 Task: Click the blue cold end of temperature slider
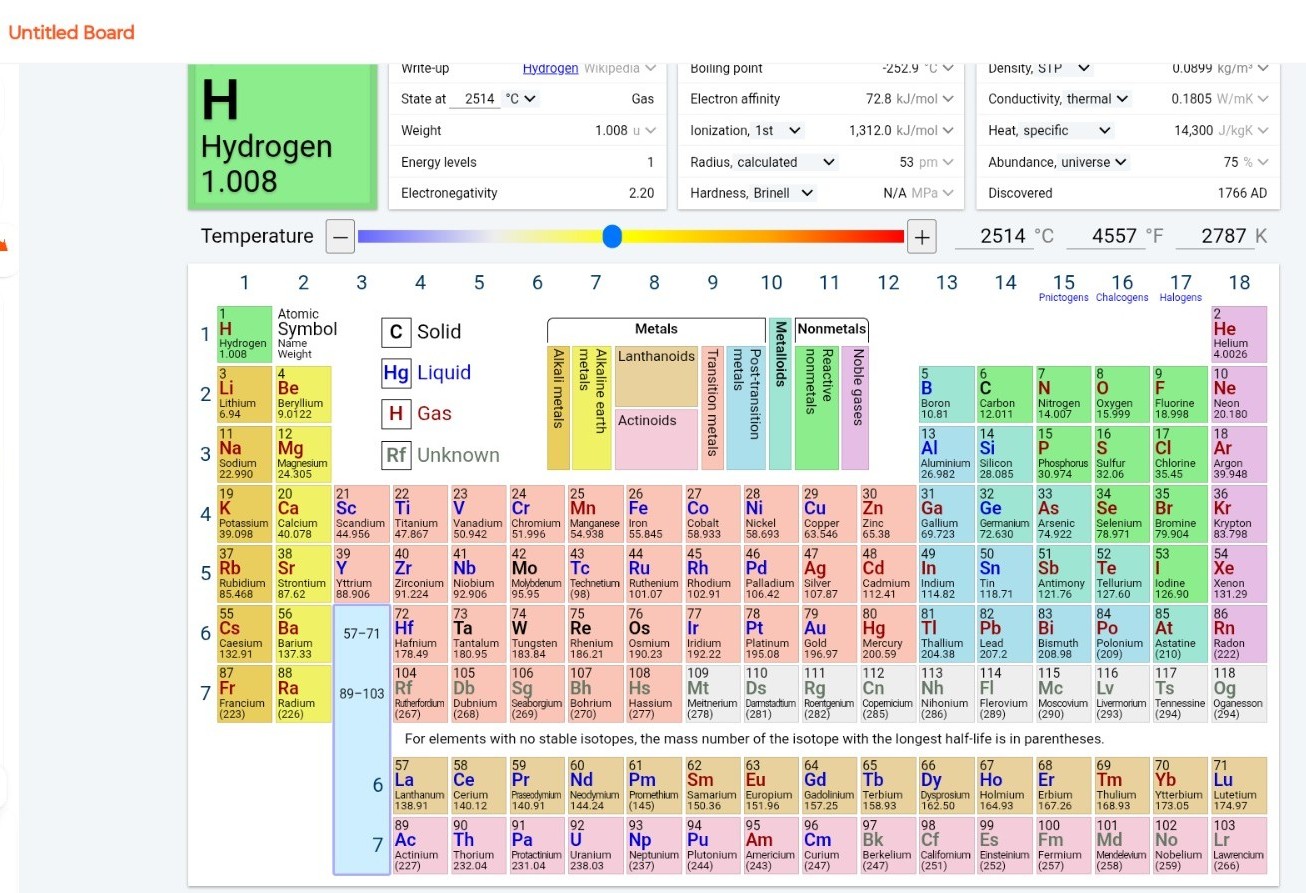click(364, 236)
